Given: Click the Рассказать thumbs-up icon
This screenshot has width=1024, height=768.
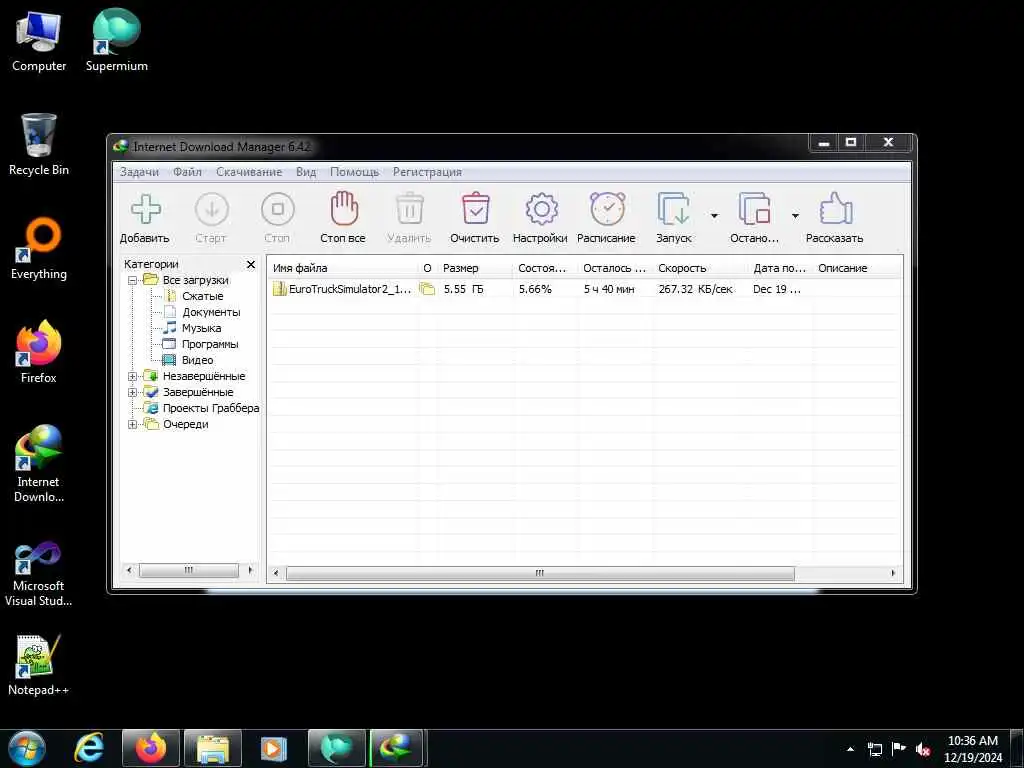Looking at the screenshot, I should tap(835, 209).
